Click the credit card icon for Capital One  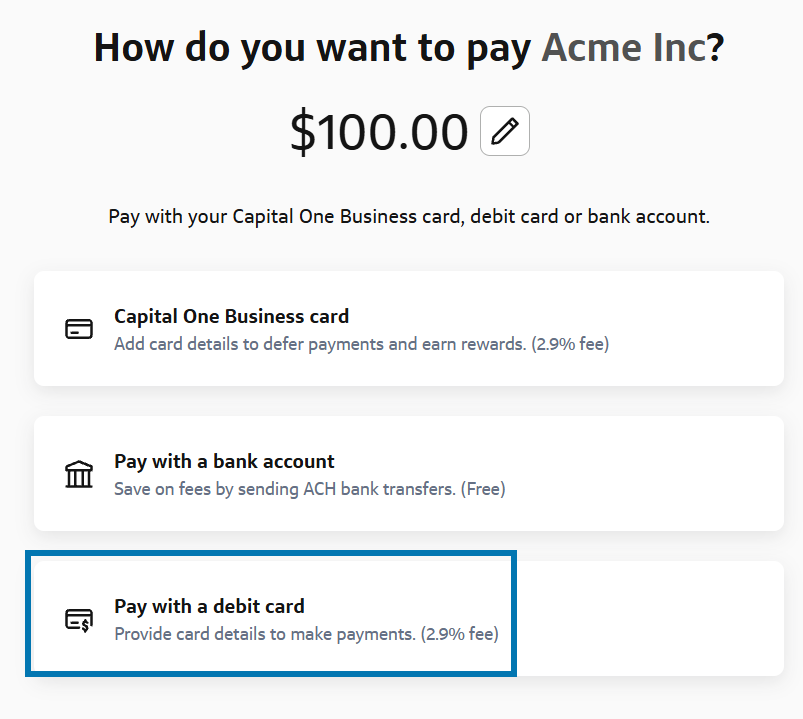tap(79, 329)
